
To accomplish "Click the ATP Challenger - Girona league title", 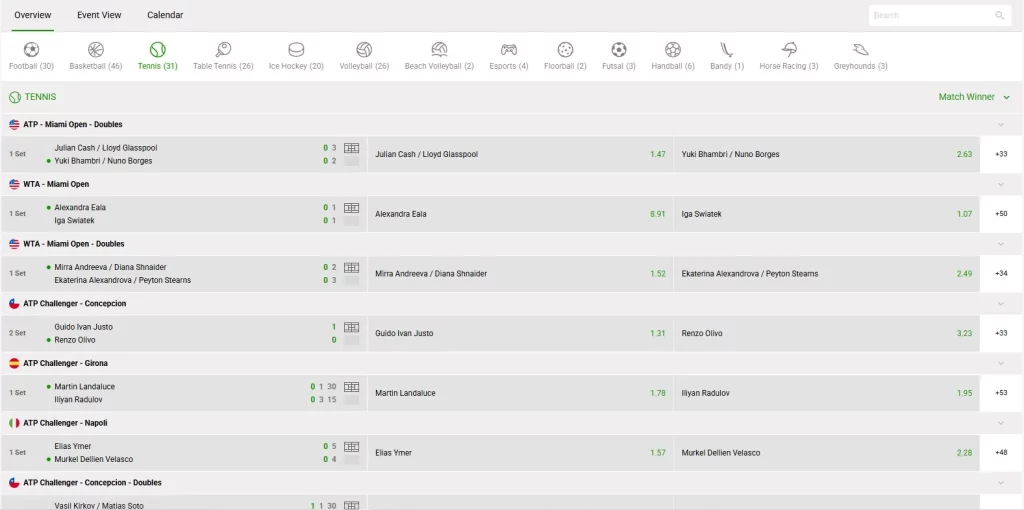I will tap(65, 363).
